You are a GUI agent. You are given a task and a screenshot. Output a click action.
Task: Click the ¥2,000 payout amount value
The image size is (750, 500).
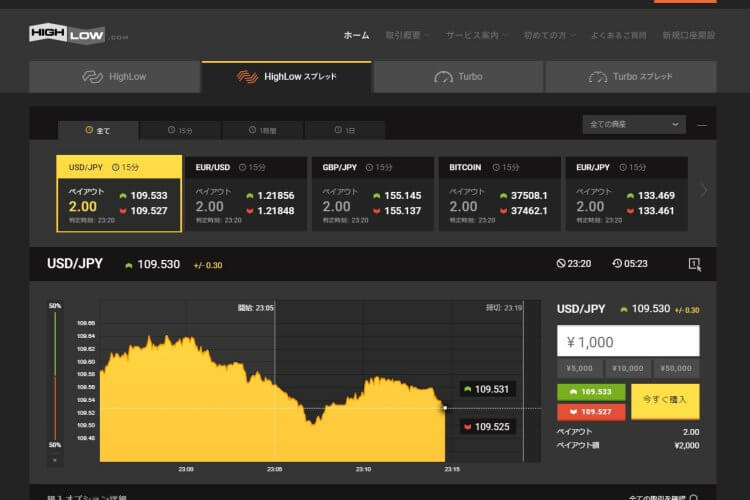pos(687,445)
